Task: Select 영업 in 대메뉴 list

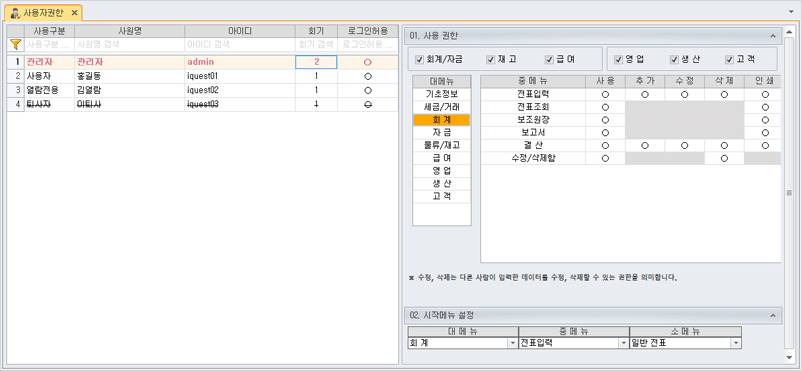Action: tap(442, 171)
